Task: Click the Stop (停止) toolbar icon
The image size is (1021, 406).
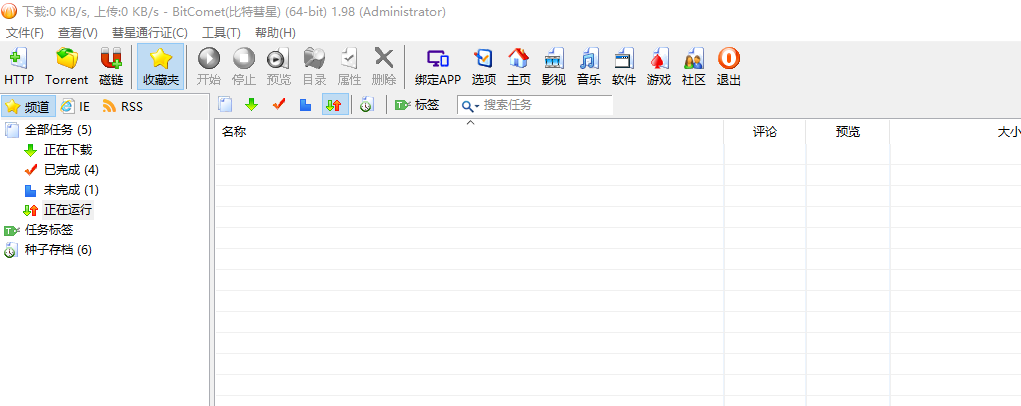Action: (244, 66)
